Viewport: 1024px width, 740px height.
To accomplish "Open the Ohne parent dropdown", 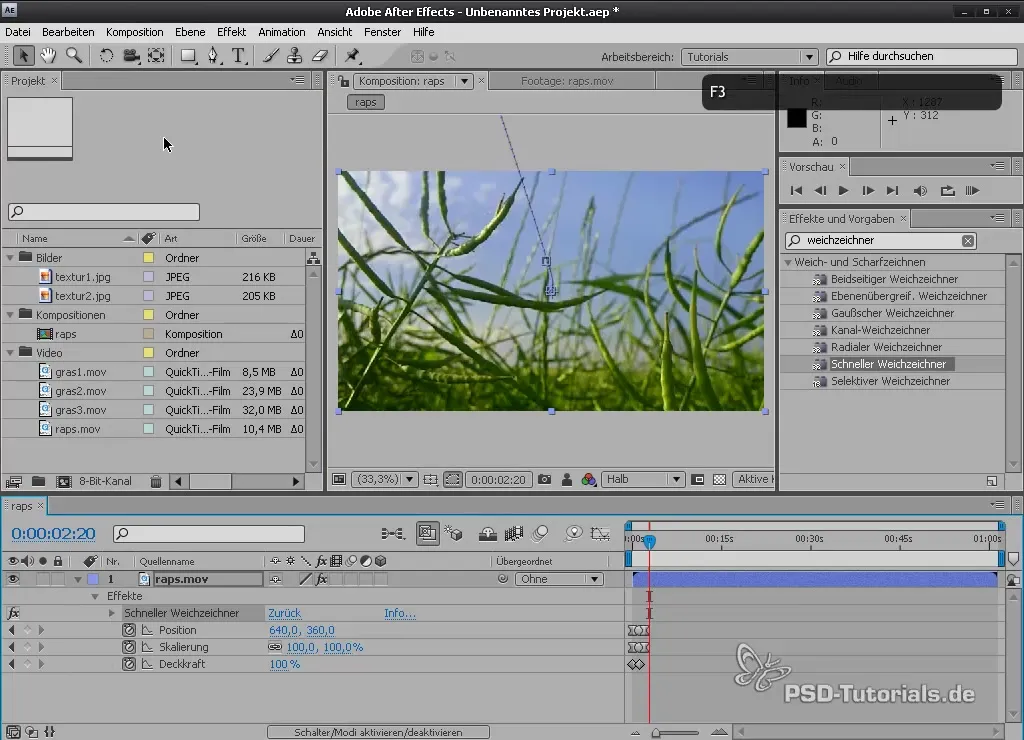I will [558, 579].
